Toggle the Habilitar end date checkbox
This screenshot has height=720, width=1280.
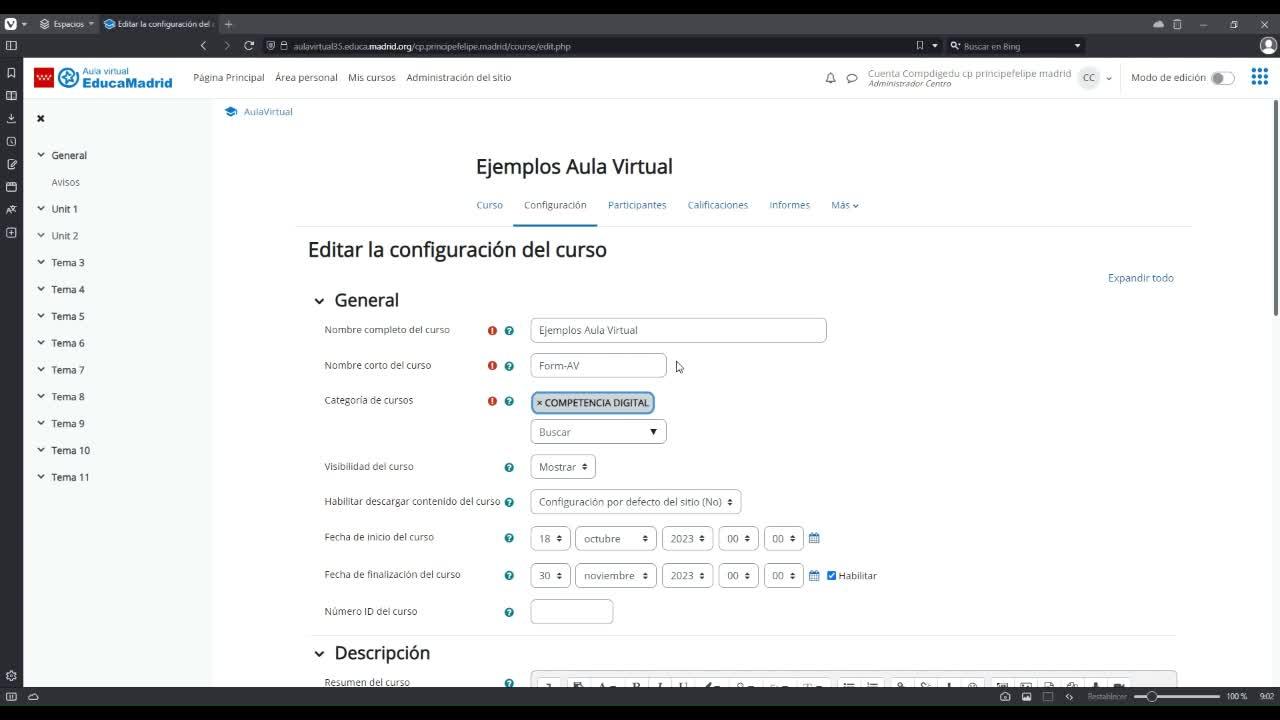tap(832, 576)
